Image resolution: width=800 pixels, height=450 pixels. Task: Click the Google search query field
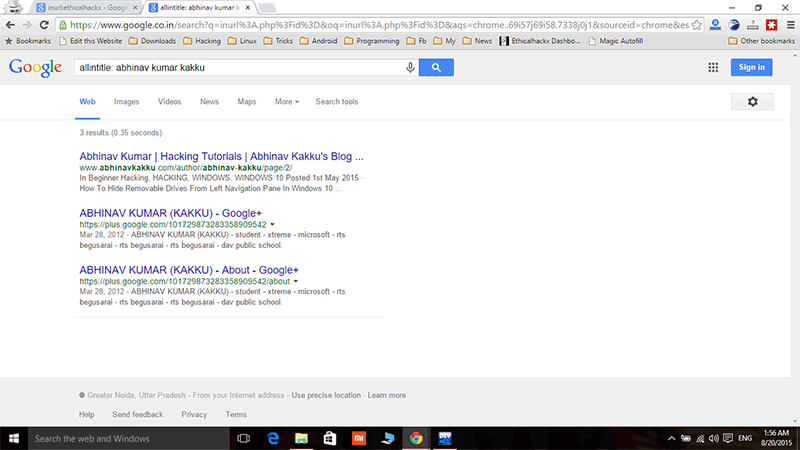click(240, 67)
